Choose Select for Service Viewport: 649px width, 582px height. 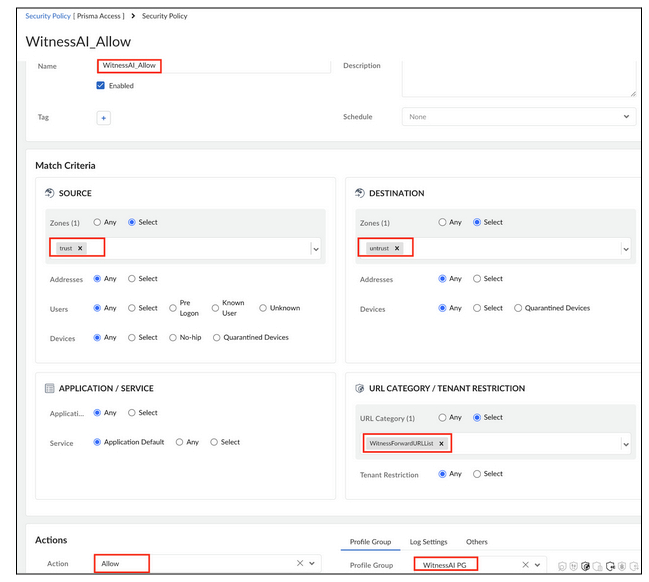coord(214,442)
